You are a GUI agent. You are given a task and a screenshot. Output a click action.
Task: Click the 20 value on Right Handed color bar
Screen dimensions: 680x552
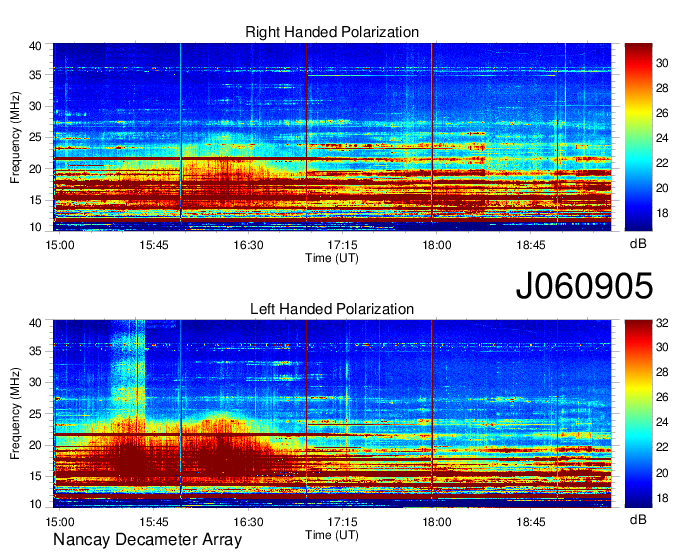662,188
